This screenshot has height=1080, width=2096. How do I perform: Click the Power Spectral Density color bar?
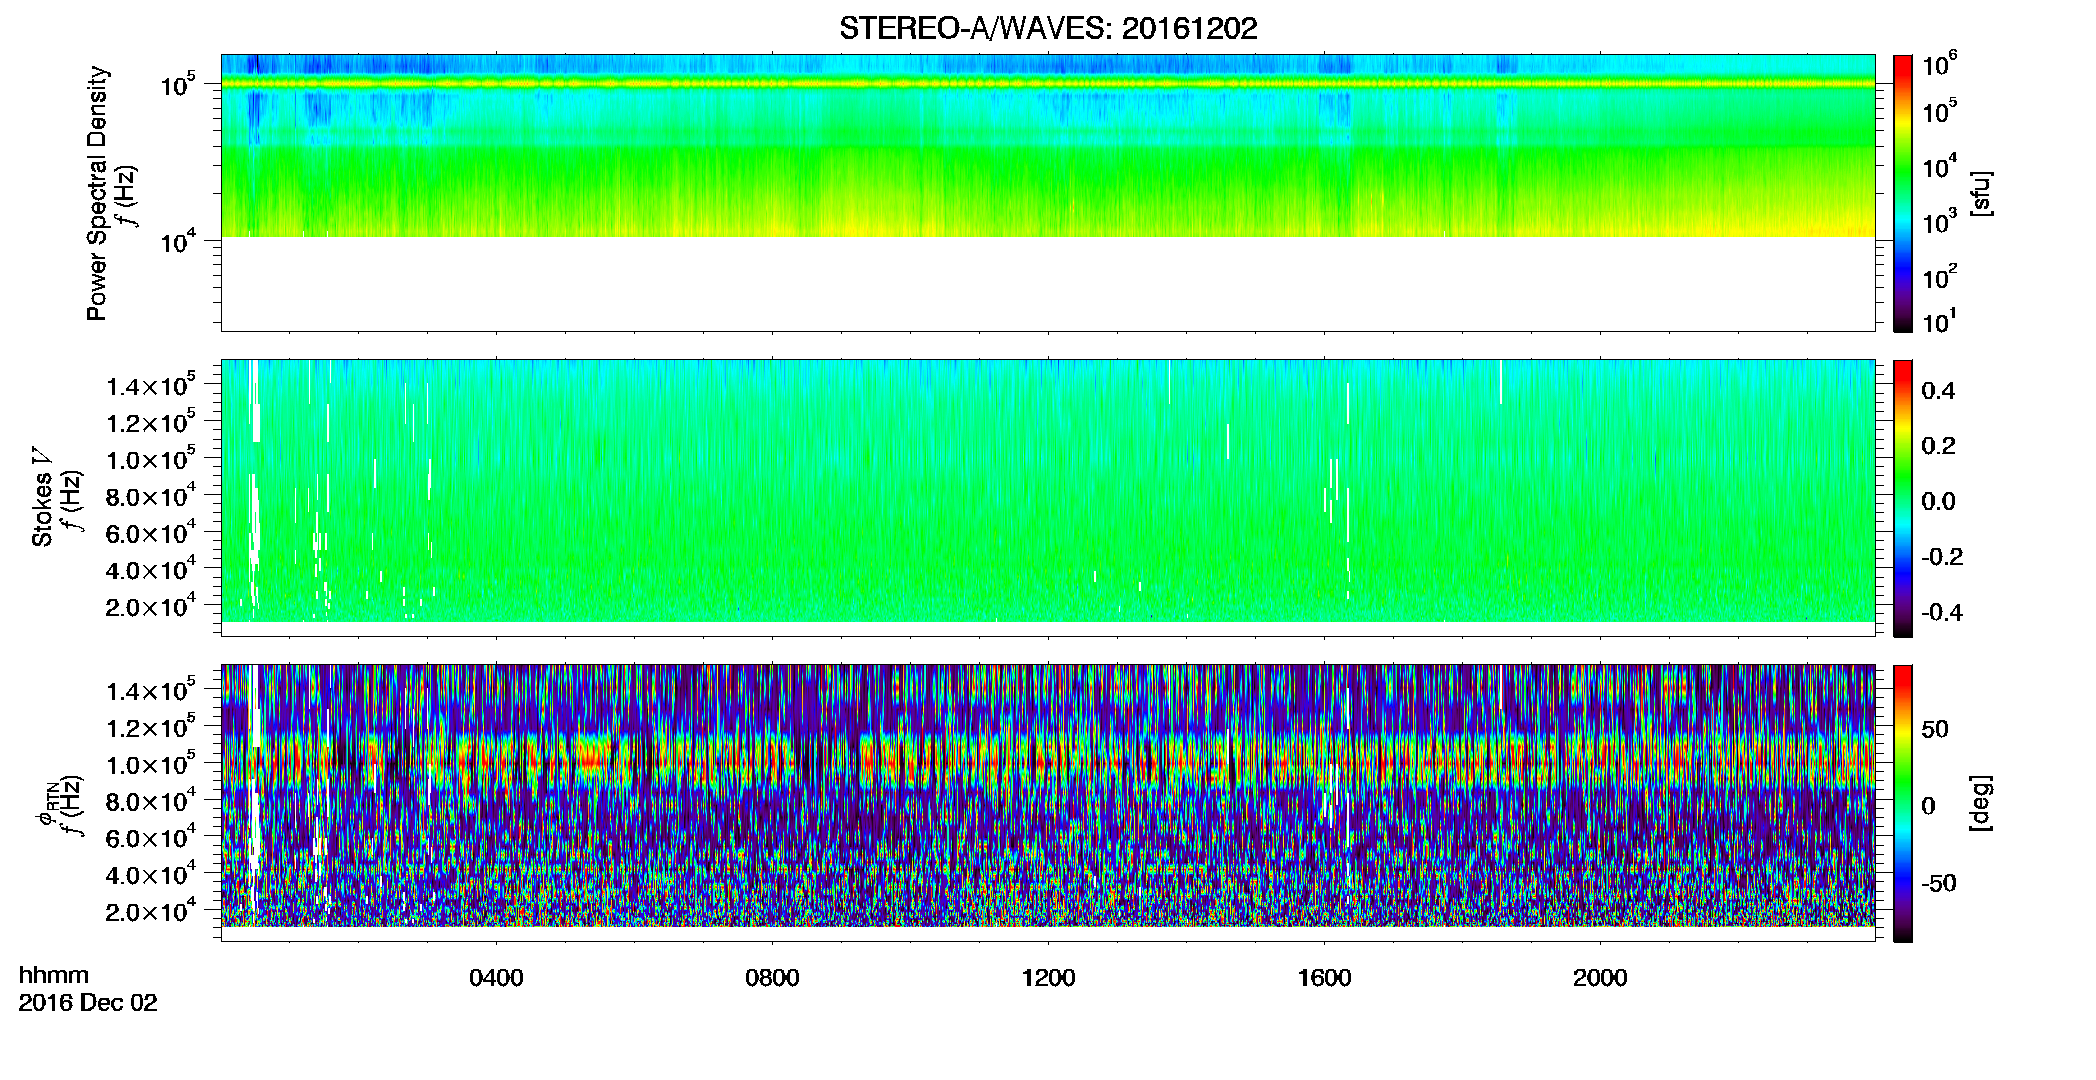point(1903,193)
